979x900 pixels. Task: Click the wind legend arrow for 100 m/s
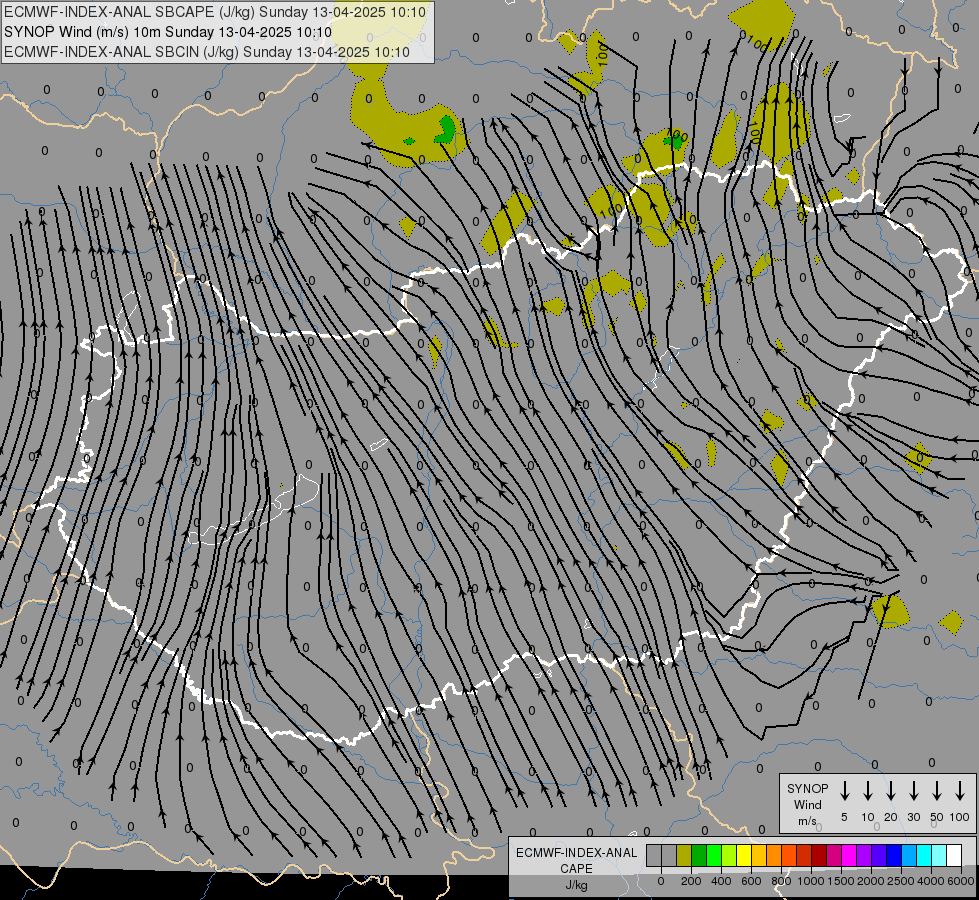tap(960, 791)
